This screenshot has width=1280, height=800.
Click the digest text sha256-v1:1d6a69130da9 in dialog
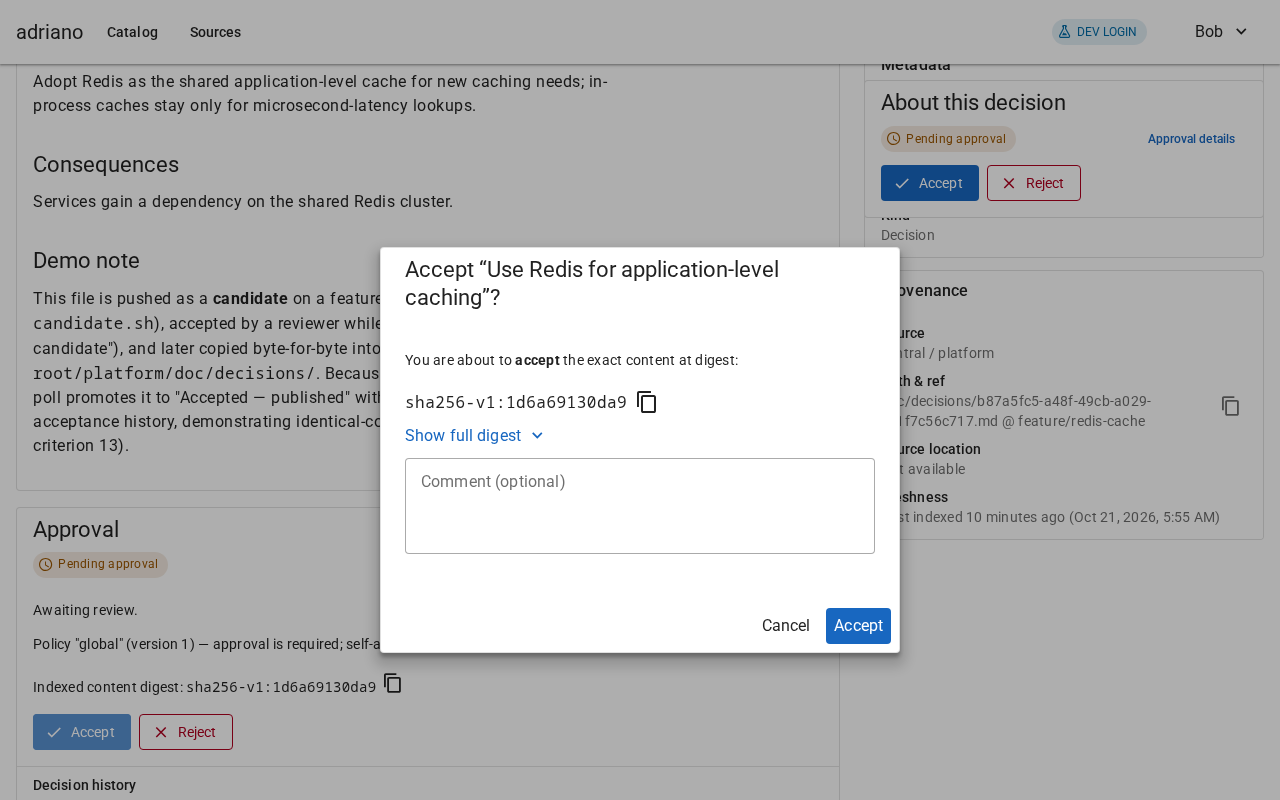[516, 402]
